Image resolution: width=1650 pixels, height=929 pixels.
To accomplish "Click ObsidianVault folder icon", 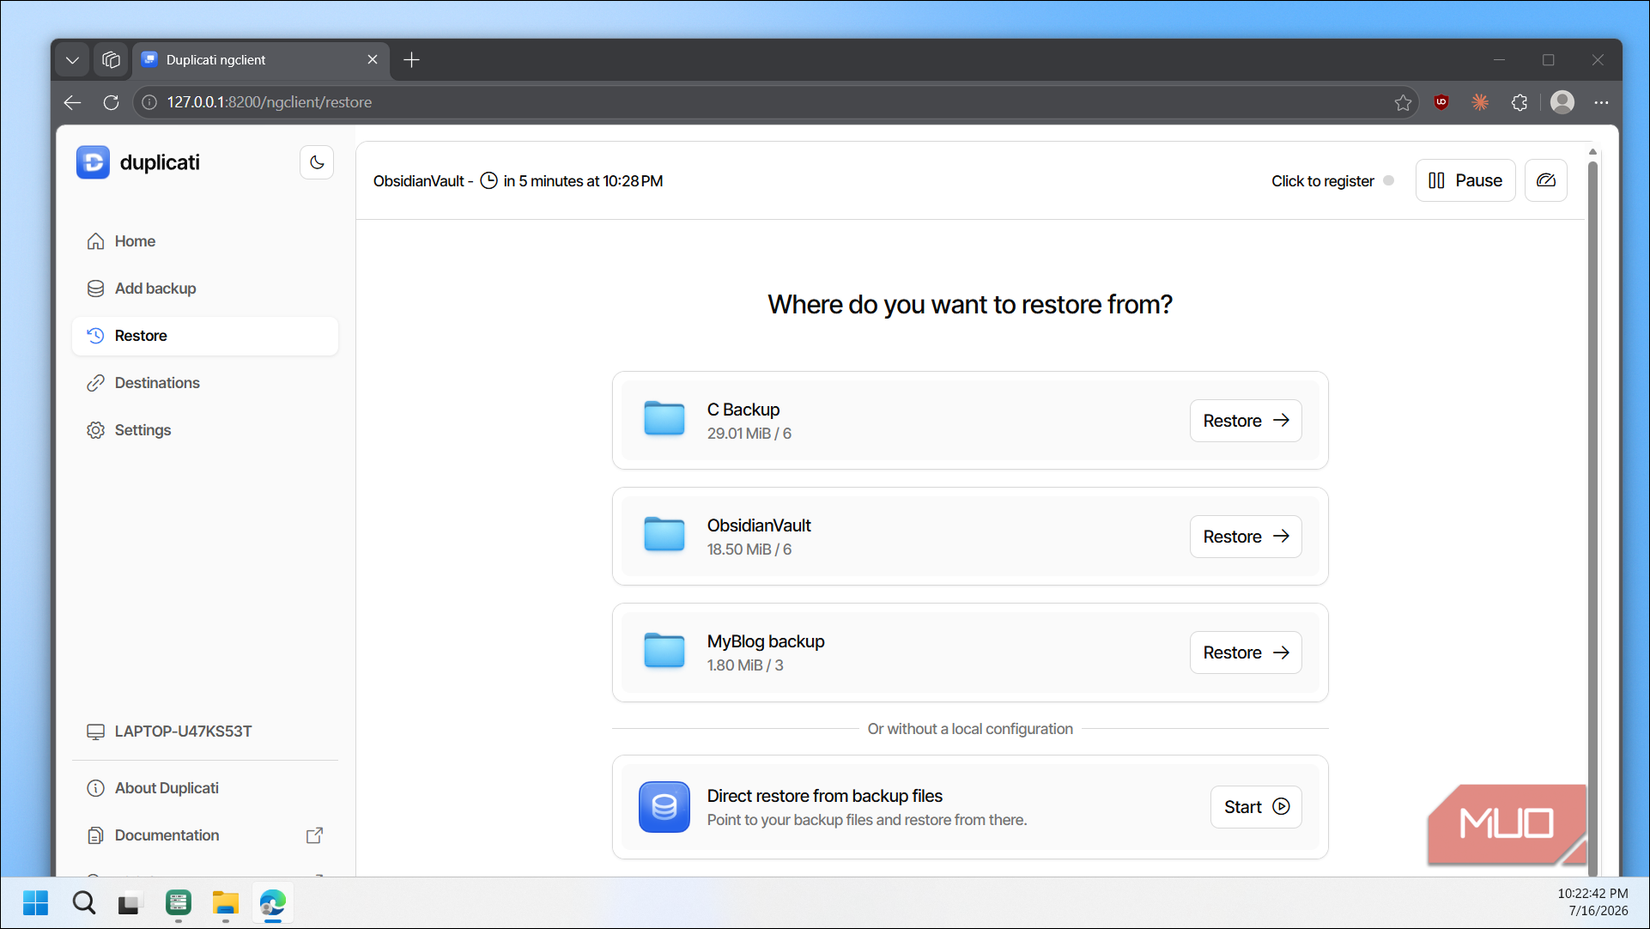I will 664,534.
